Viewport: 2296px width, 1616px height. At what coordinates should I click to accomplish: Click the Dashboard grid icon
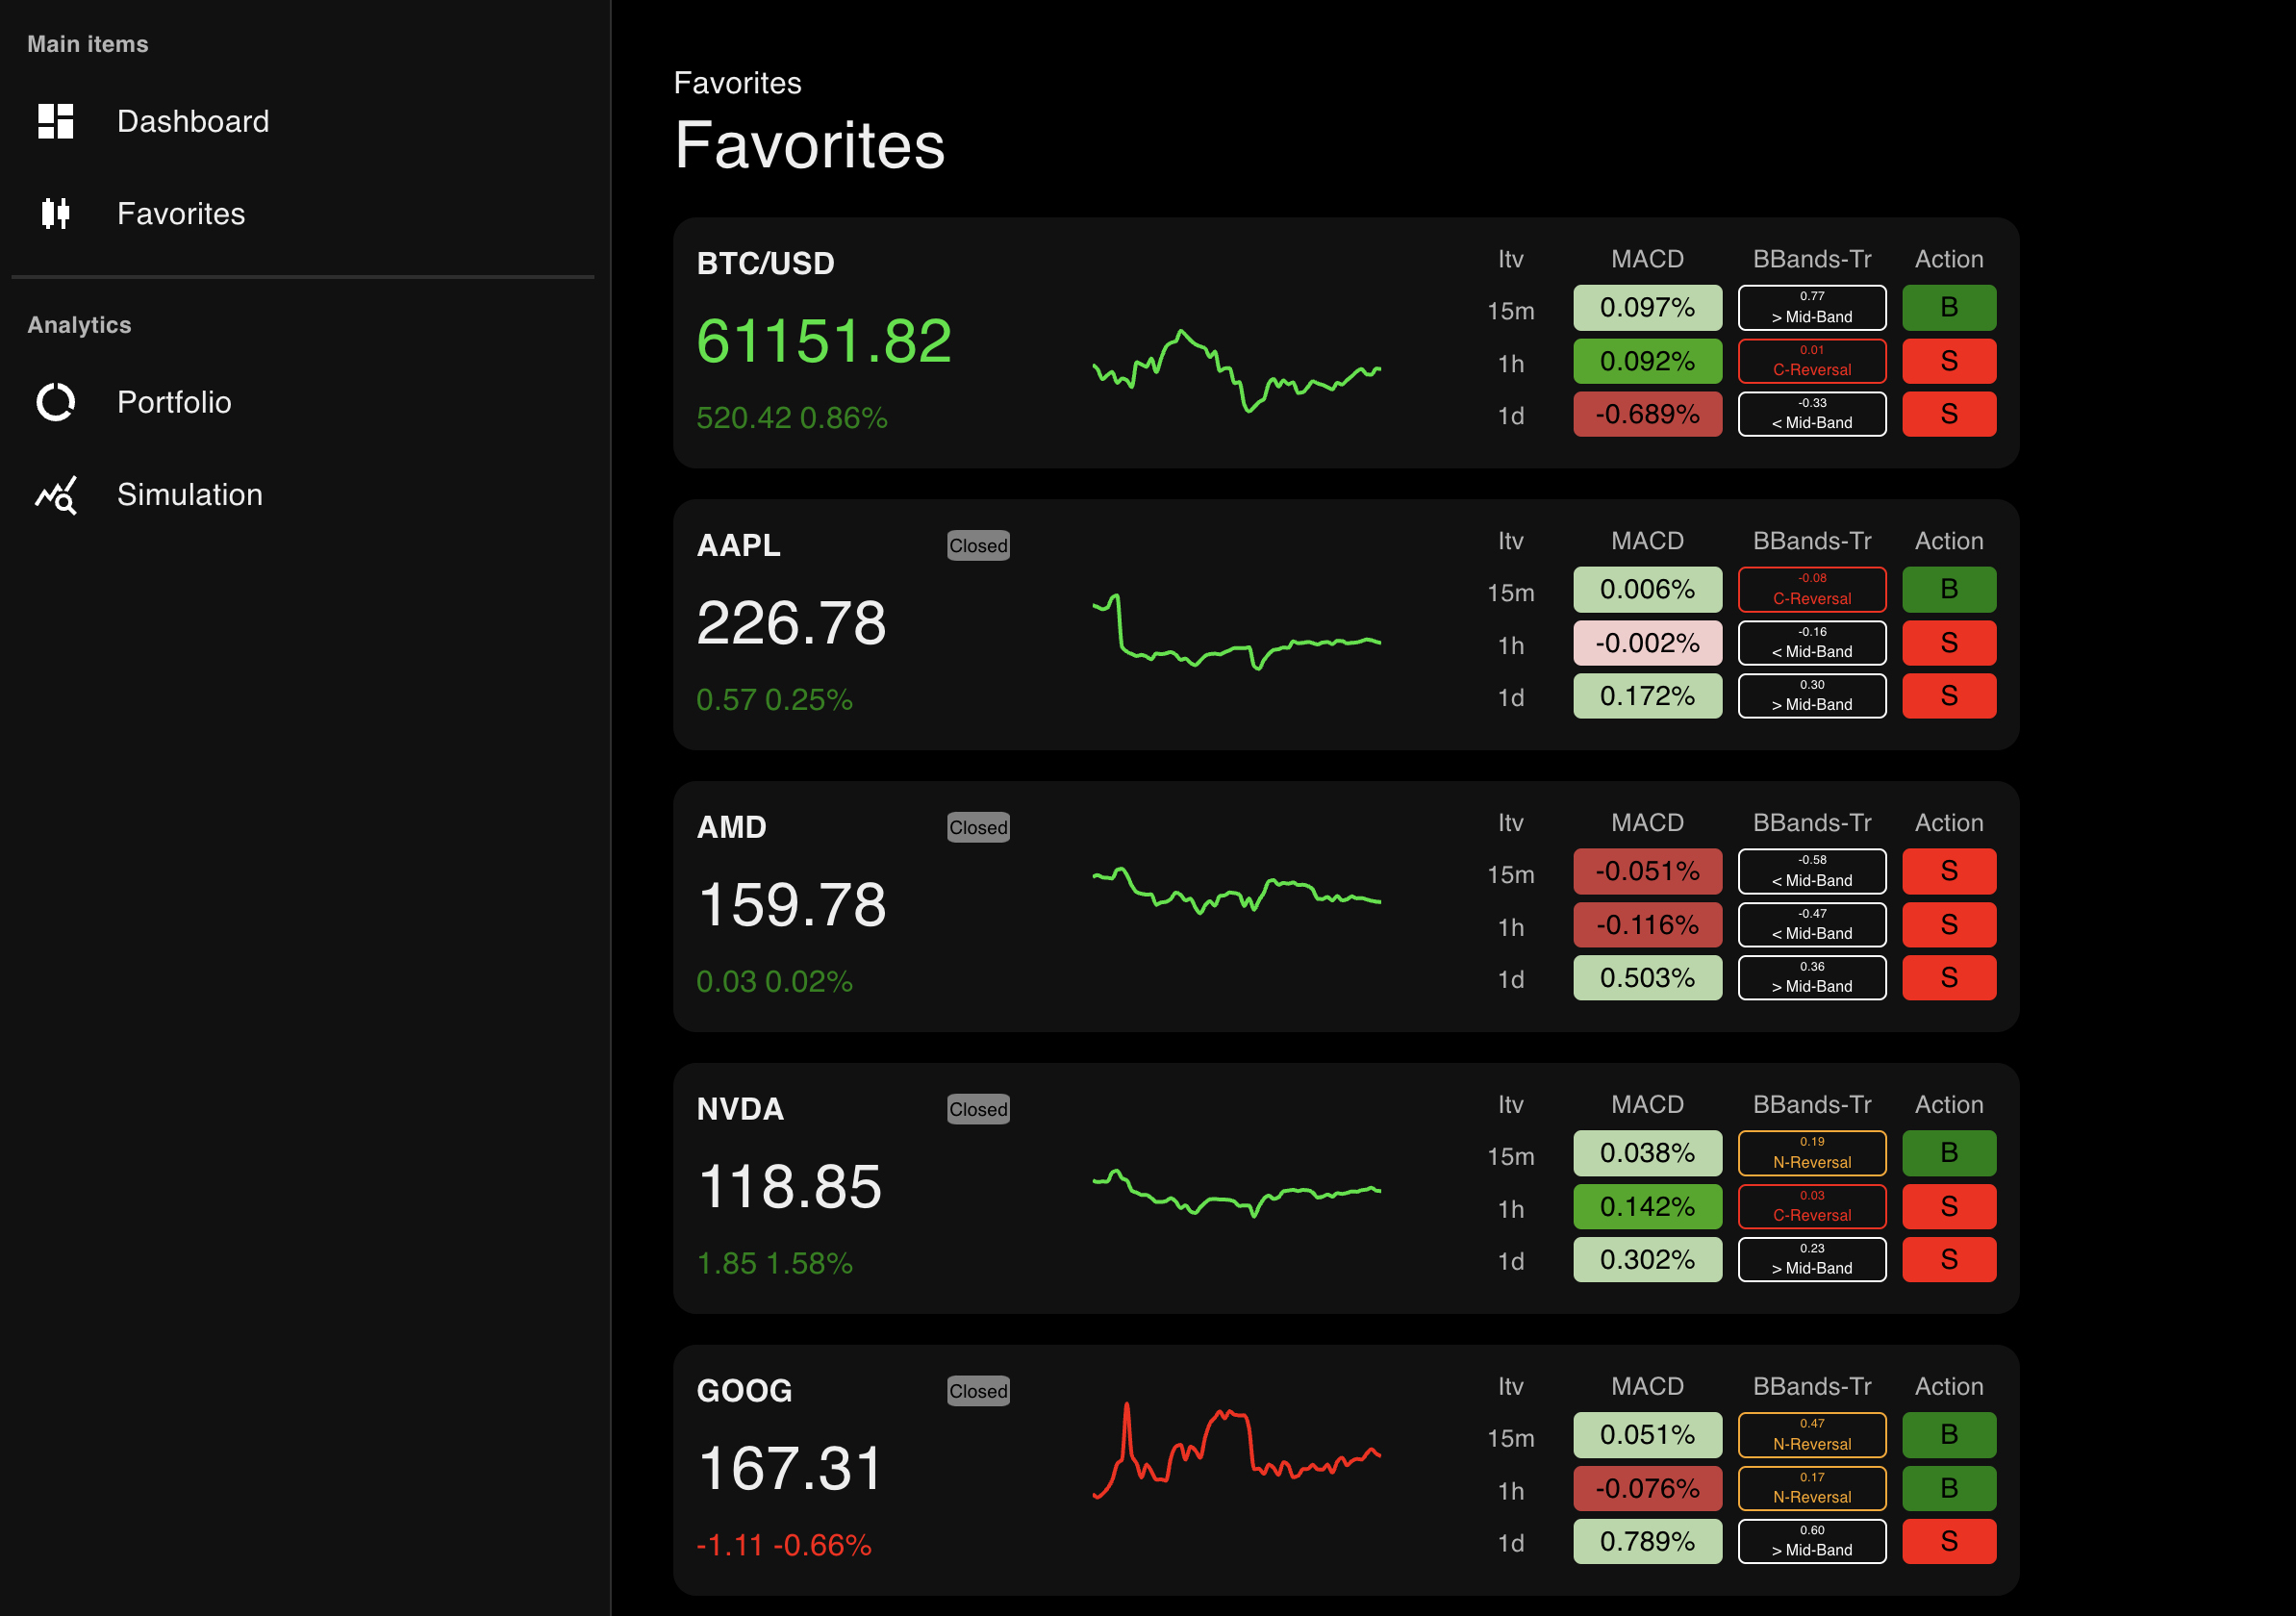56,121
